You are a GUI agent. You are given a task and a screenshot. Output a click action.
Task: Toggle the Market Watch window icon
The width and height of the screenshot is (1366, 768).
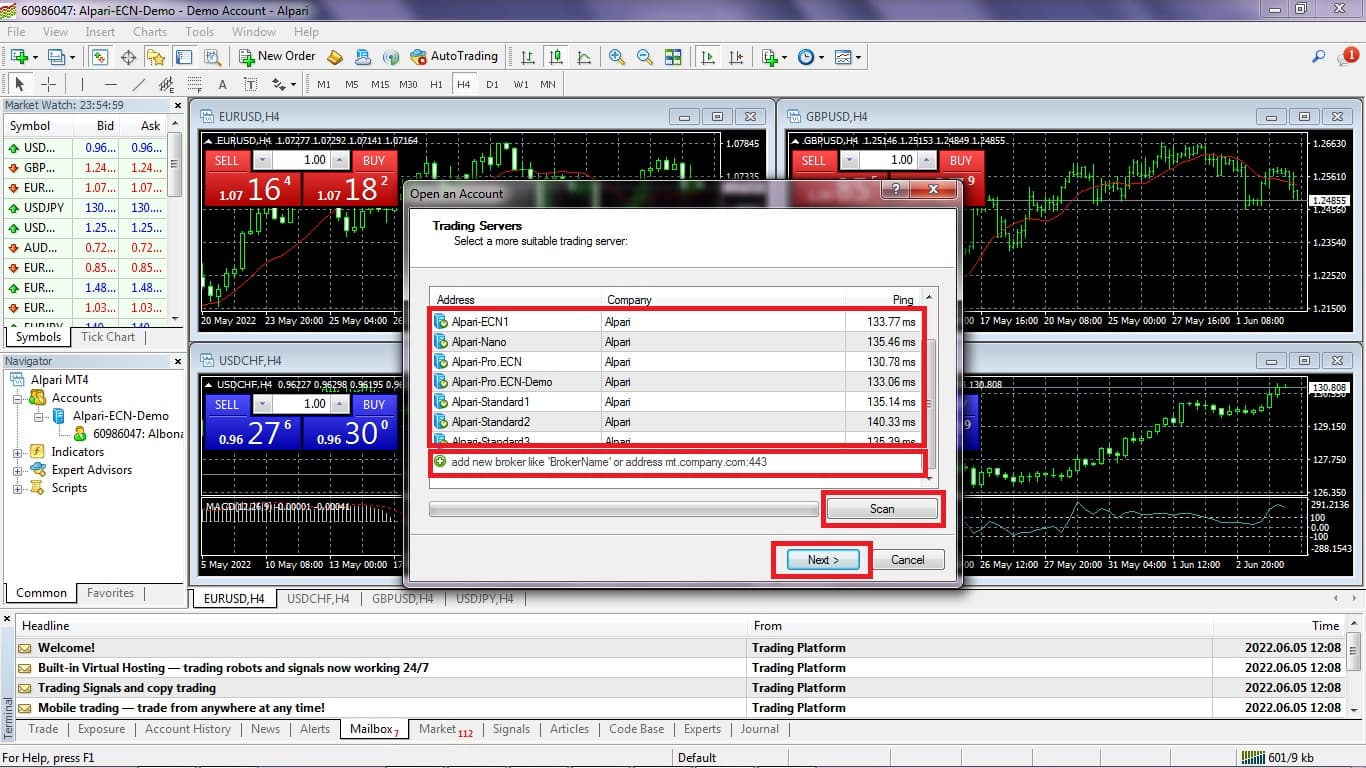coord(101,57)
